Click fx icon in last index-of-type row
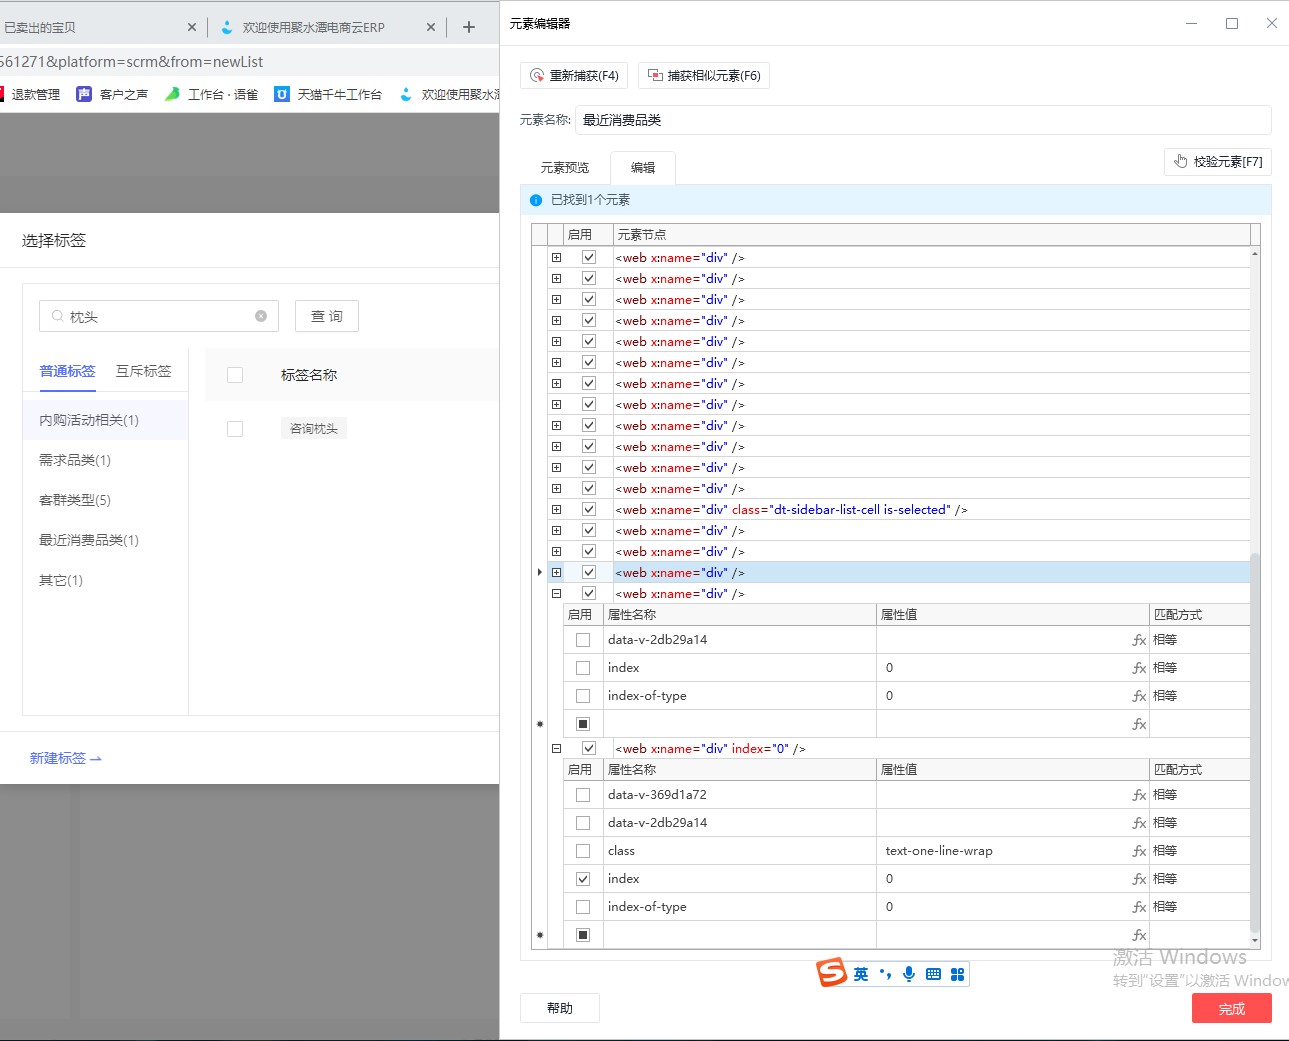Image resolution: width=1289 pixels, height=1041 pixels. click(x=1139, y=907)
